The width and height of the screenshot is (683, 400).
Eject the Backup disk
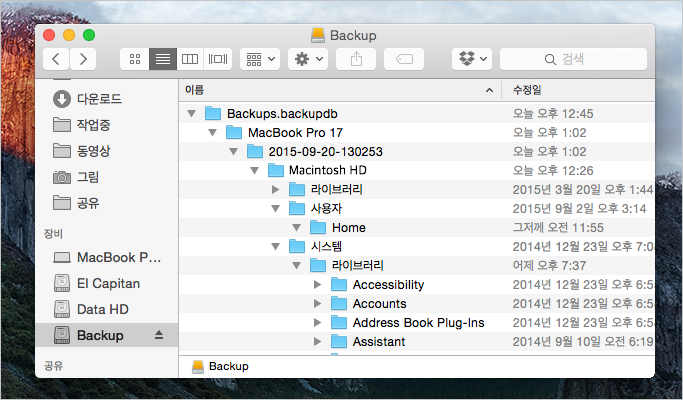pos(159,335)
